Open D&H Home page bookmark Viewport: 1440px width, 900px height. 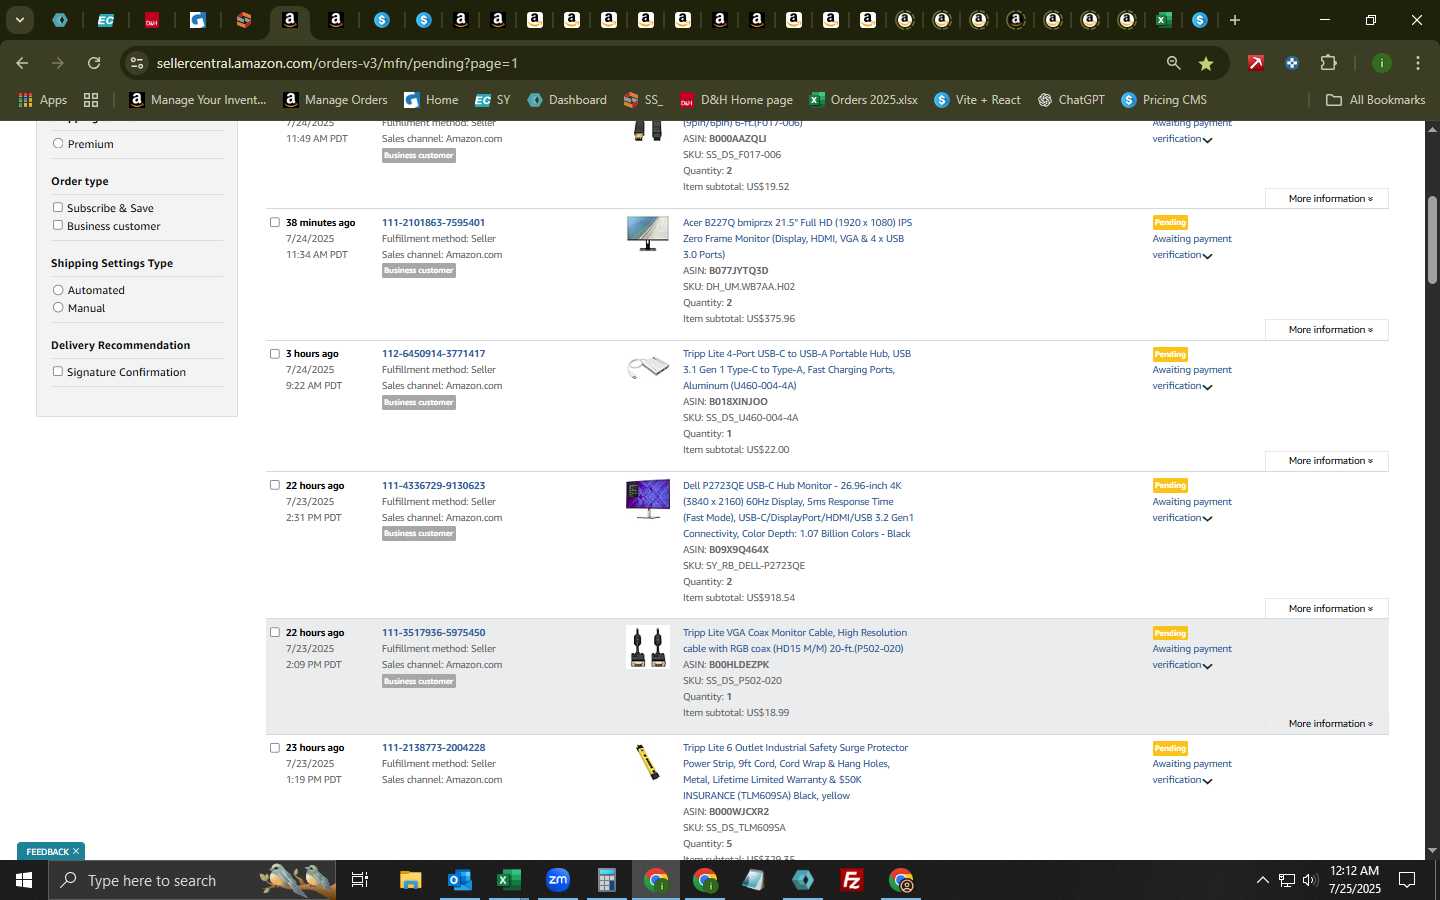pyautogui.click(x=736, y=100)
